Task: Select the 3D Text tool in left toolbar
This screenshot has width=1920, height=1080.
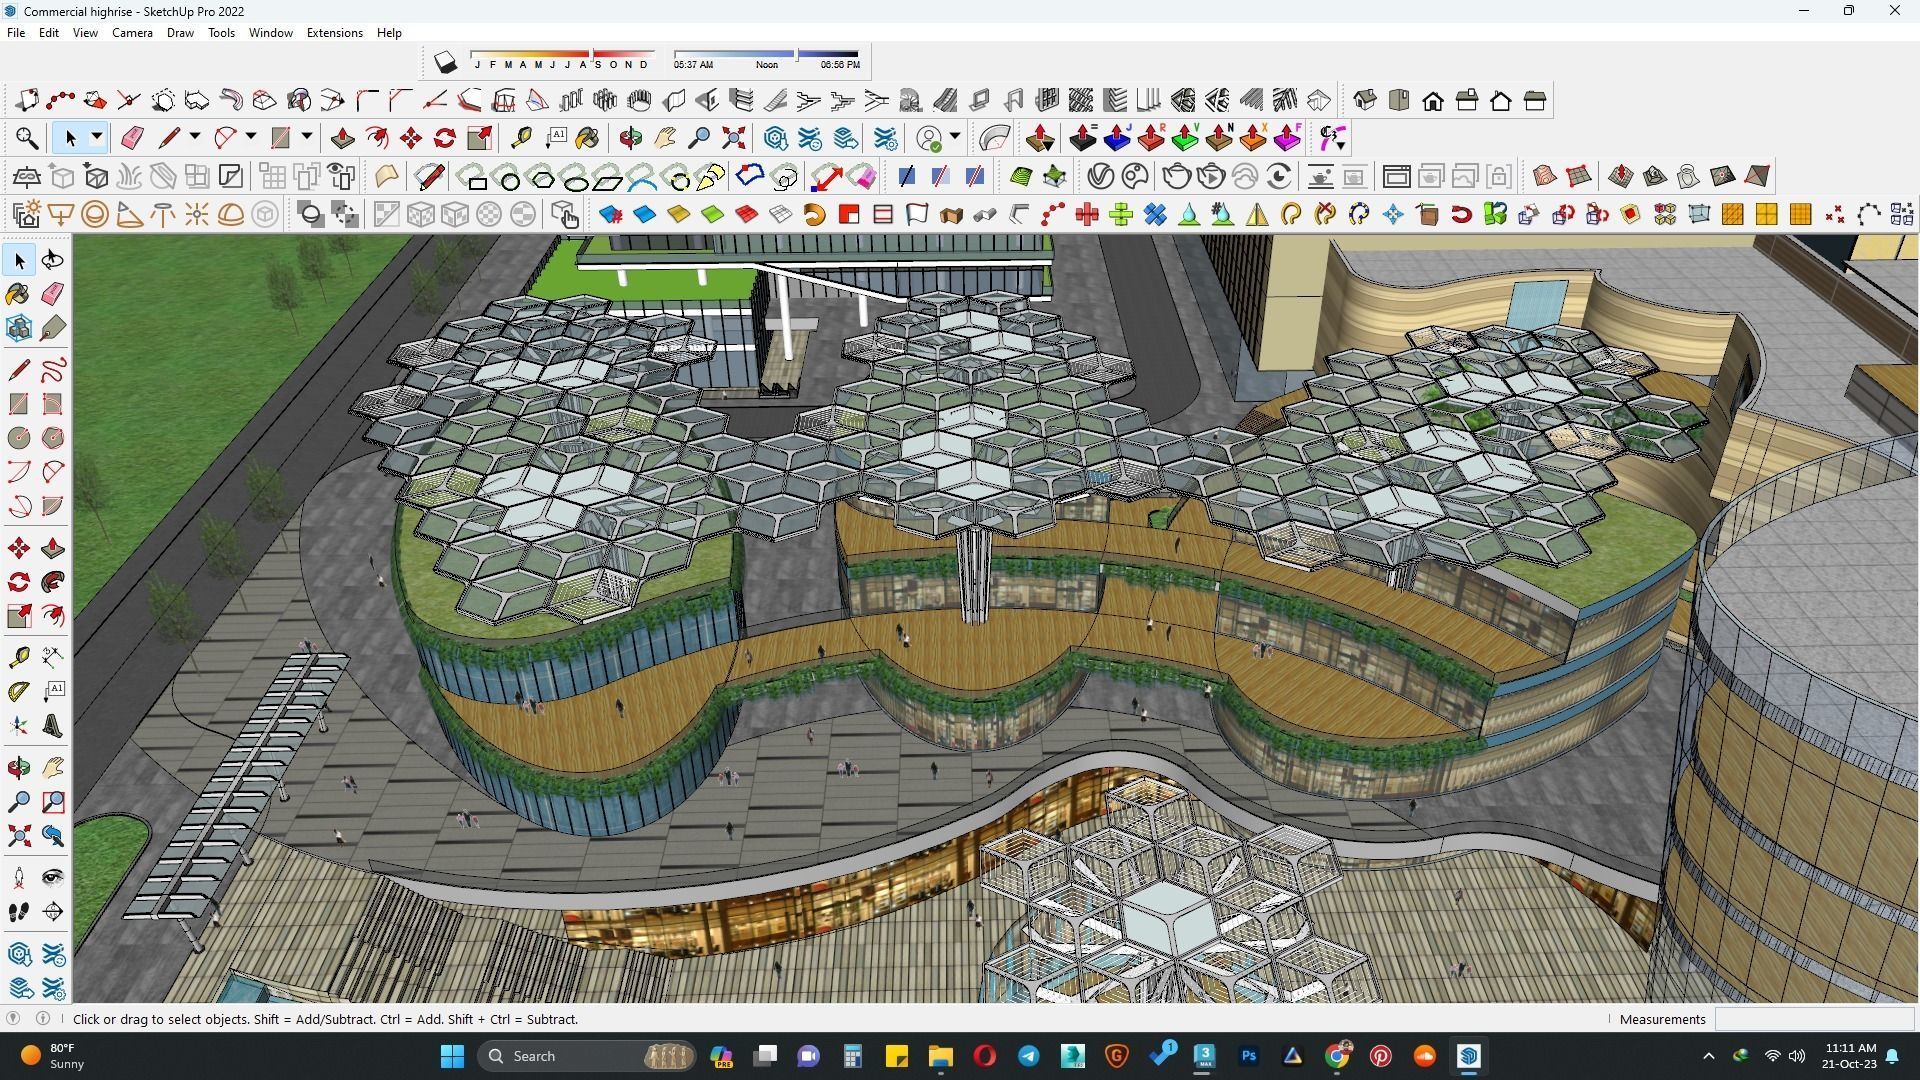Action: (53, 726)
